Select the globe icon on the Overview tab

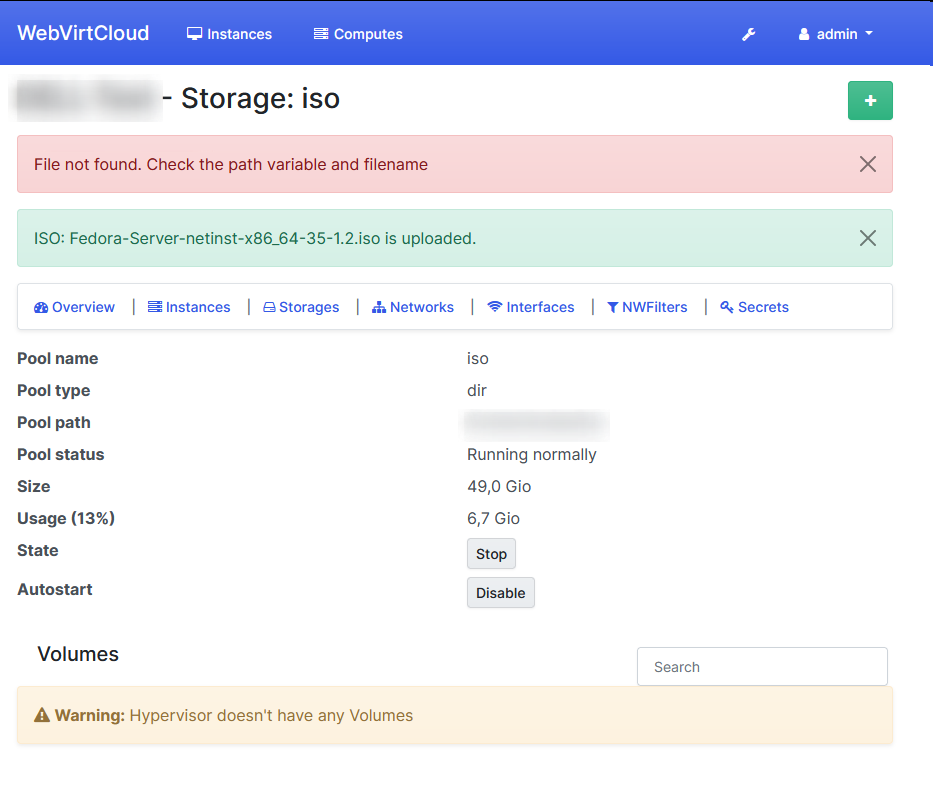coord(40,307)
